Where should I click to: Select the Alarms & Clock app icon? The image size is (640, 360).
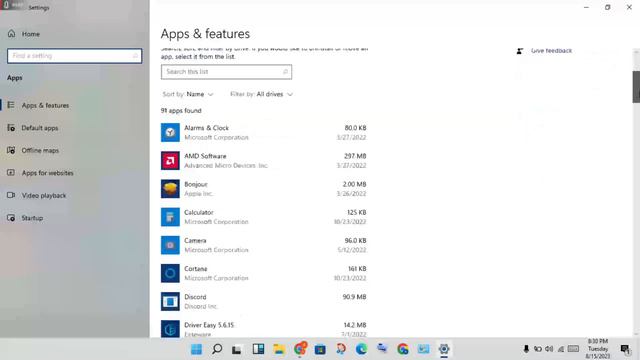tap(170, 132)
